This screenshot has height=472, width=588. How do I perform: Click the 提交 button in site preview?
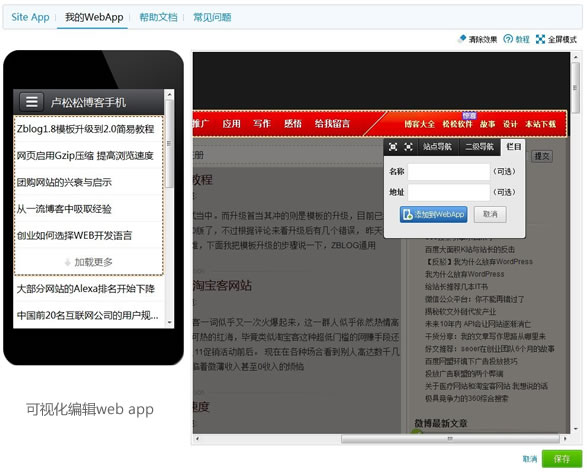point(542,156)
